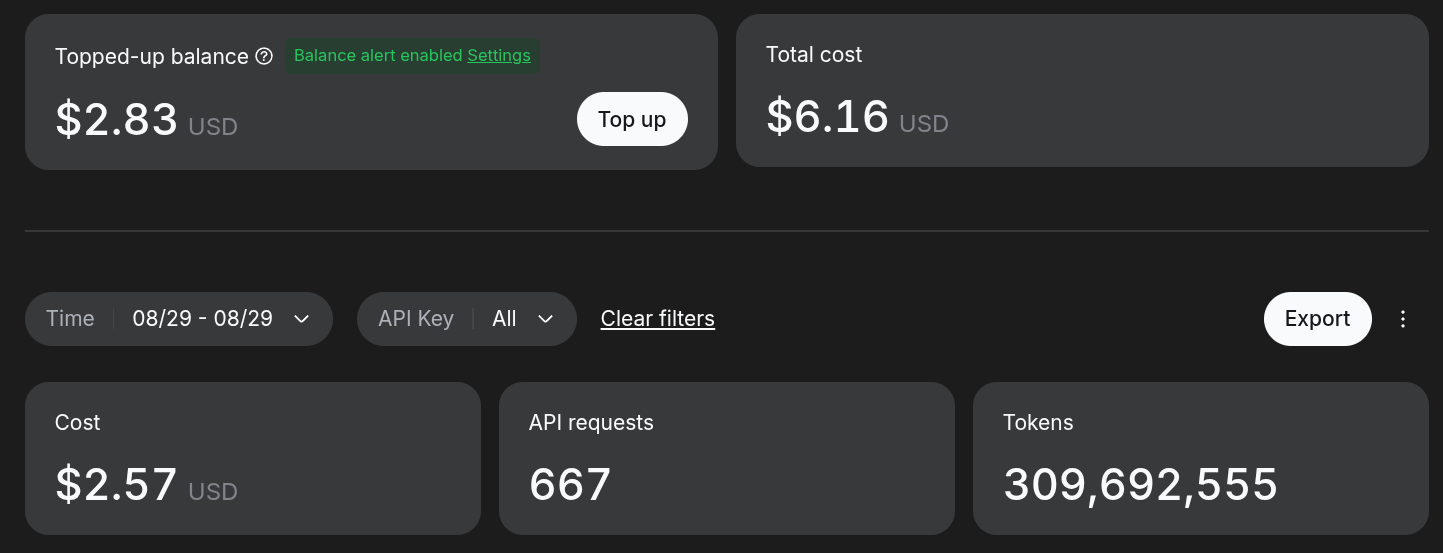Viewport: 1443px width, 553px height.
Task: Click the Top up button
Action: 632,119
